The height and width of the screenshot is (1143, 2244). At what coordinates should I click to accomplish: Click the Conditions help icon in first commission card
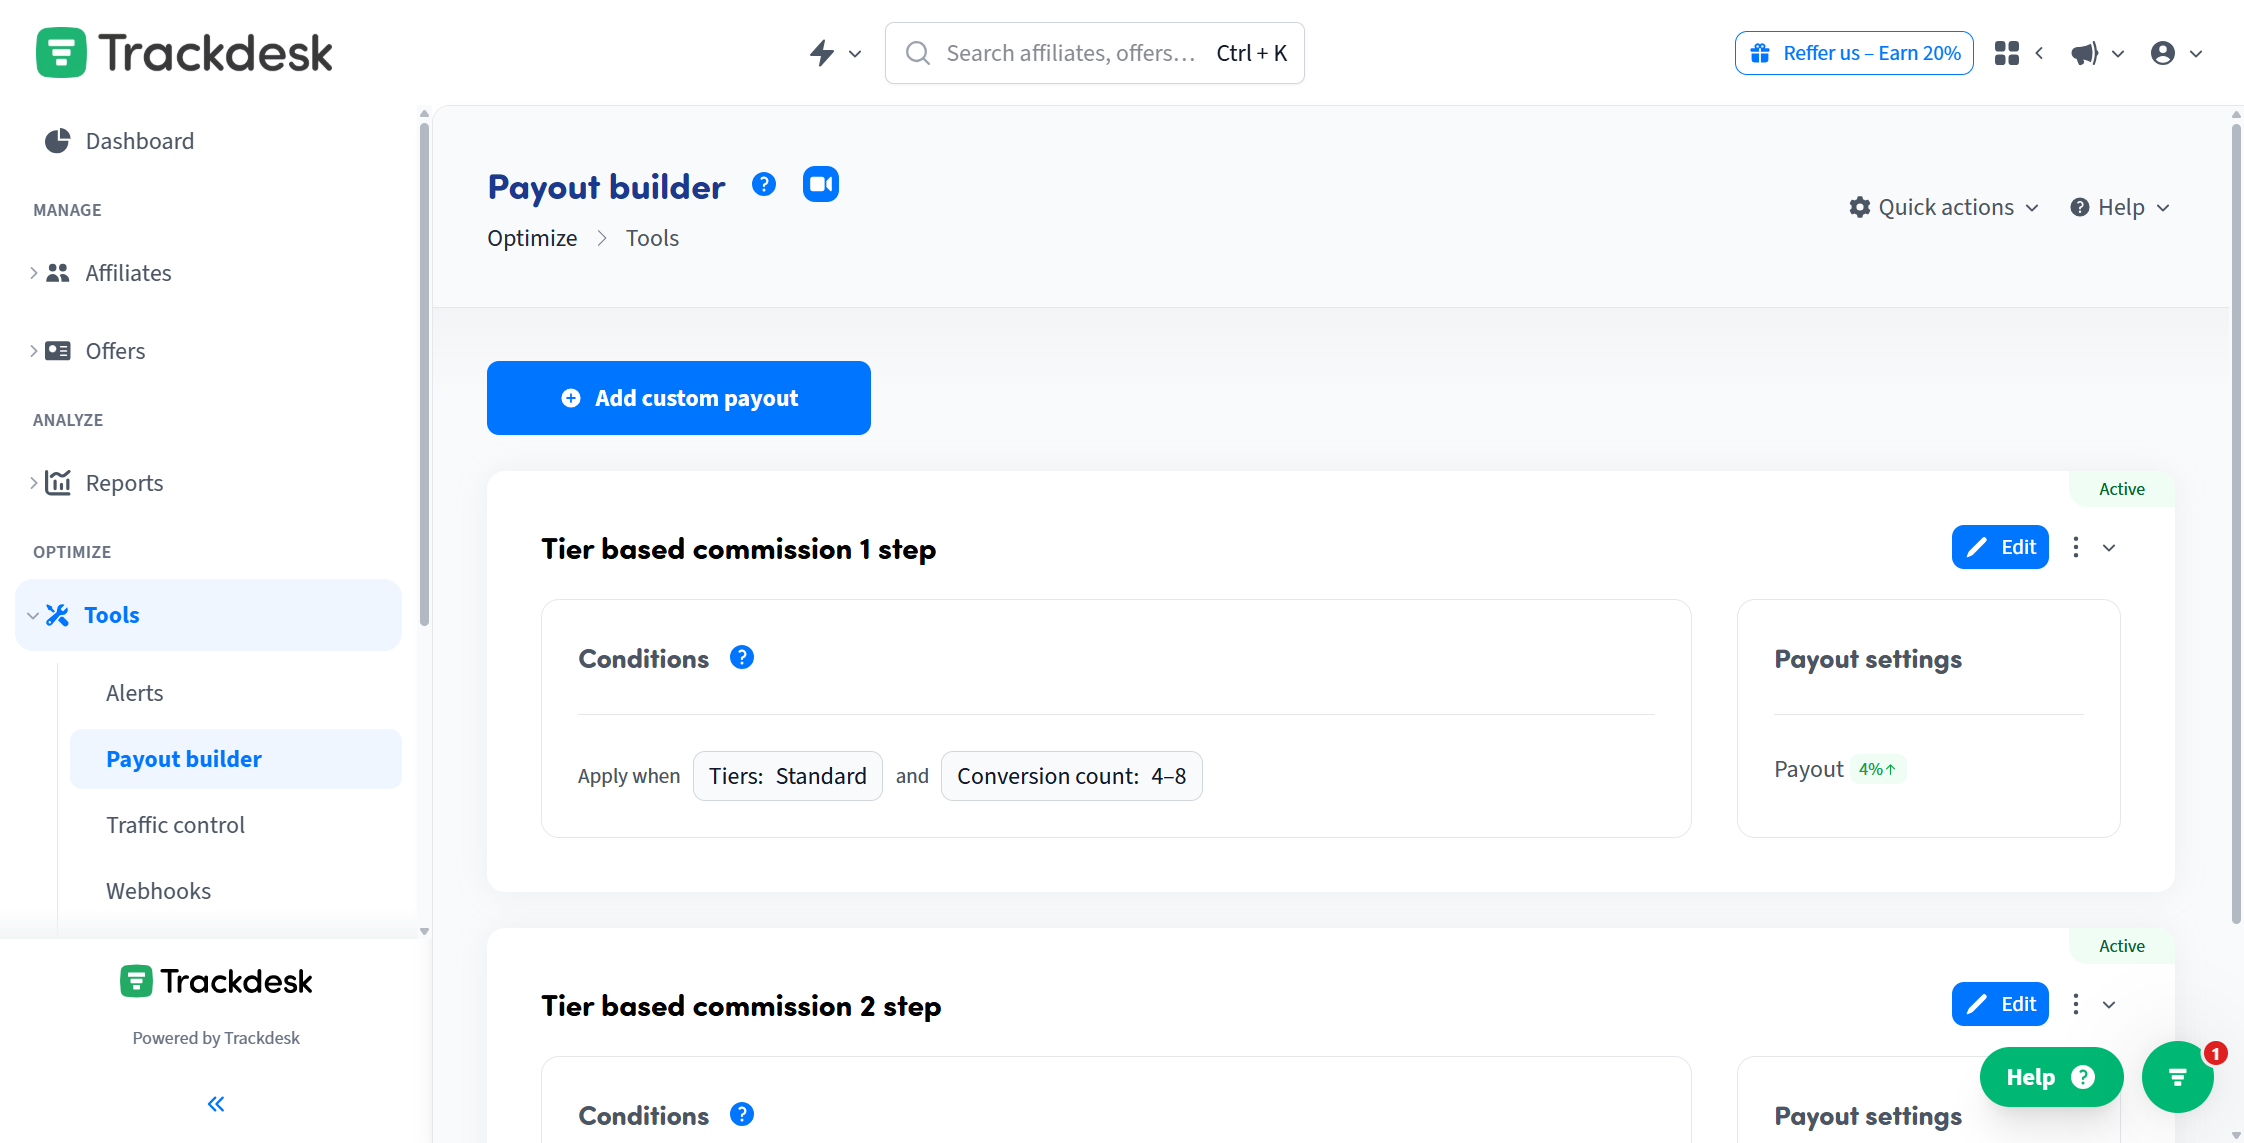click(x=742, y=657)
